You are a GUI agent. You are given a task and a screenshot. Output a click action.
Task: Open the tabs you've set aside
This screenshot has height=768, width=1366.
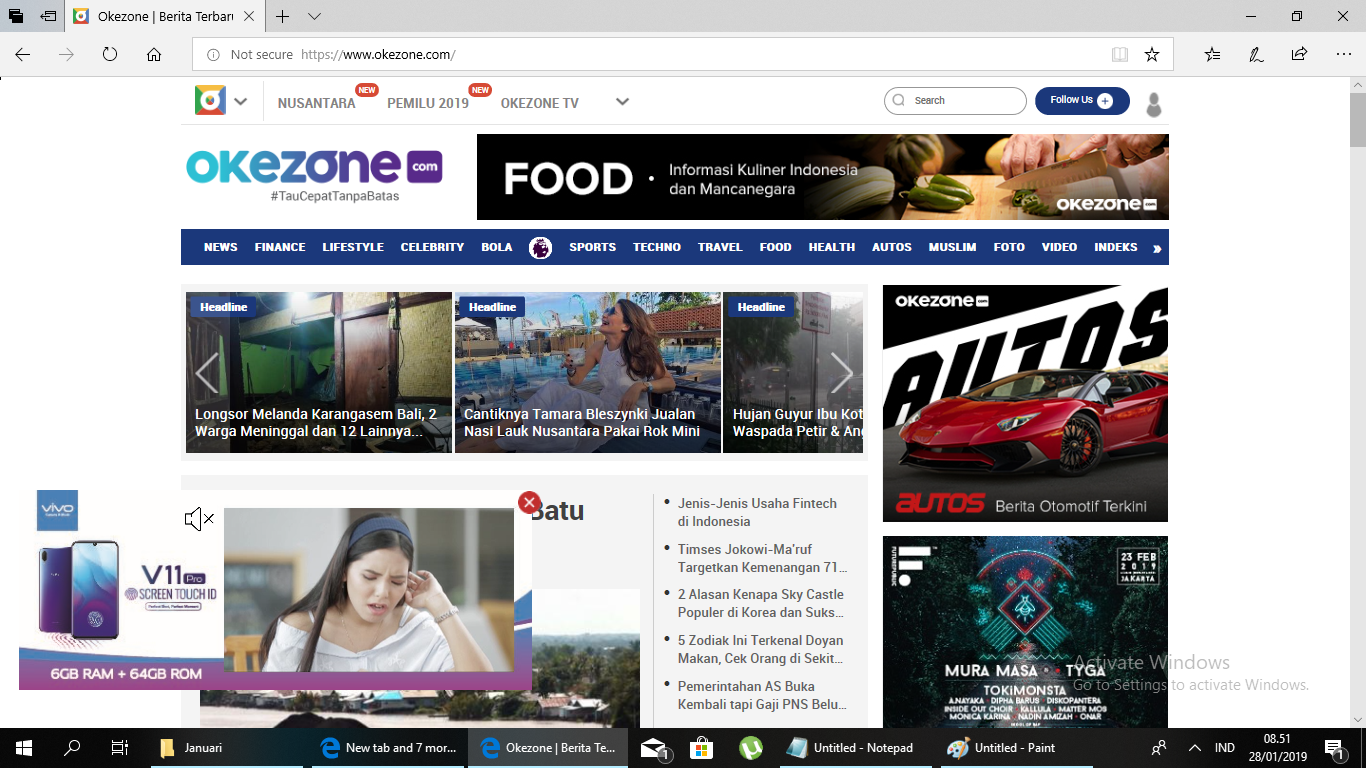pos(16,17)
